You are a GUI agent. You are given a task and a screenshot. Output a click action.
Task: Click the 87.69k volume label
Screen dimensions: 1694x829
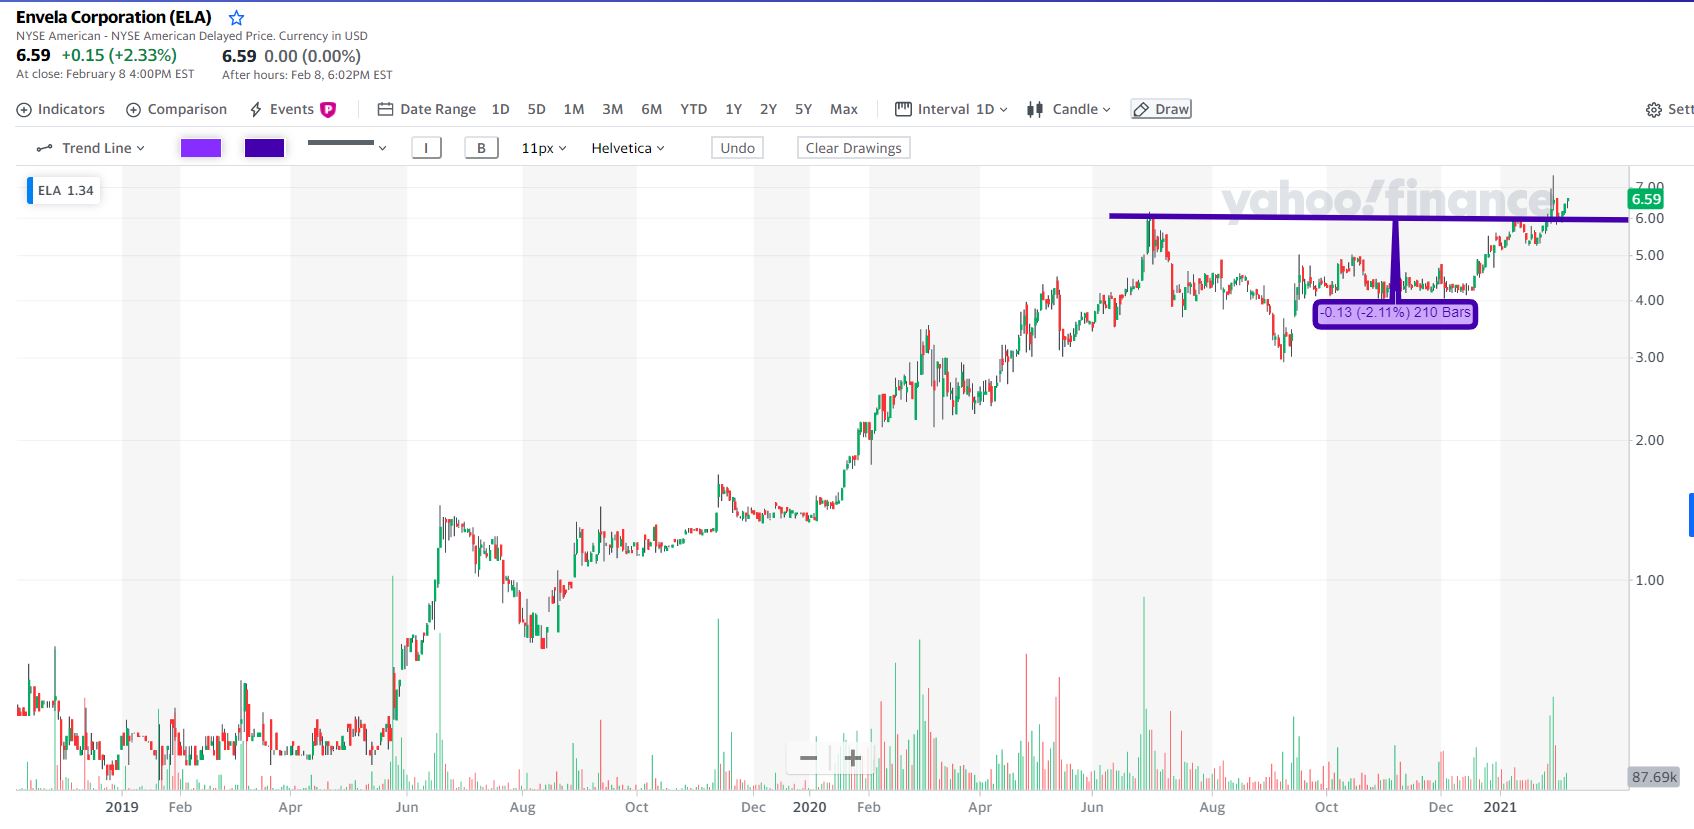(x=1654, y=777)
